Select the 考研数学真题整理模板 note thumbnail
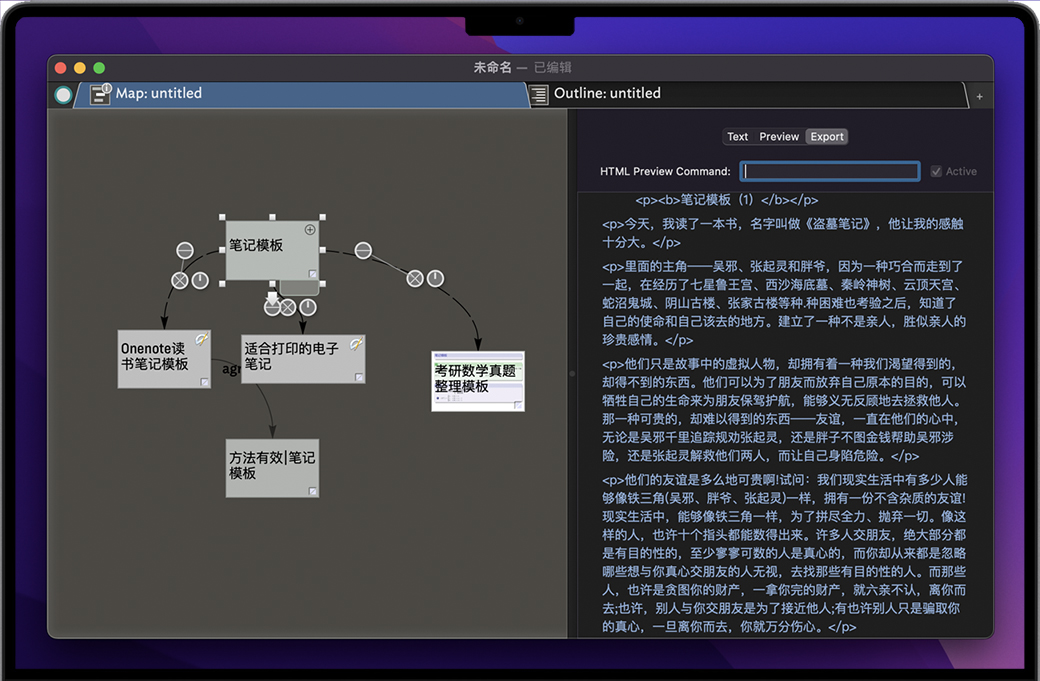The height and width of the screenshot is (681, 1040). [x=477, y=381]
